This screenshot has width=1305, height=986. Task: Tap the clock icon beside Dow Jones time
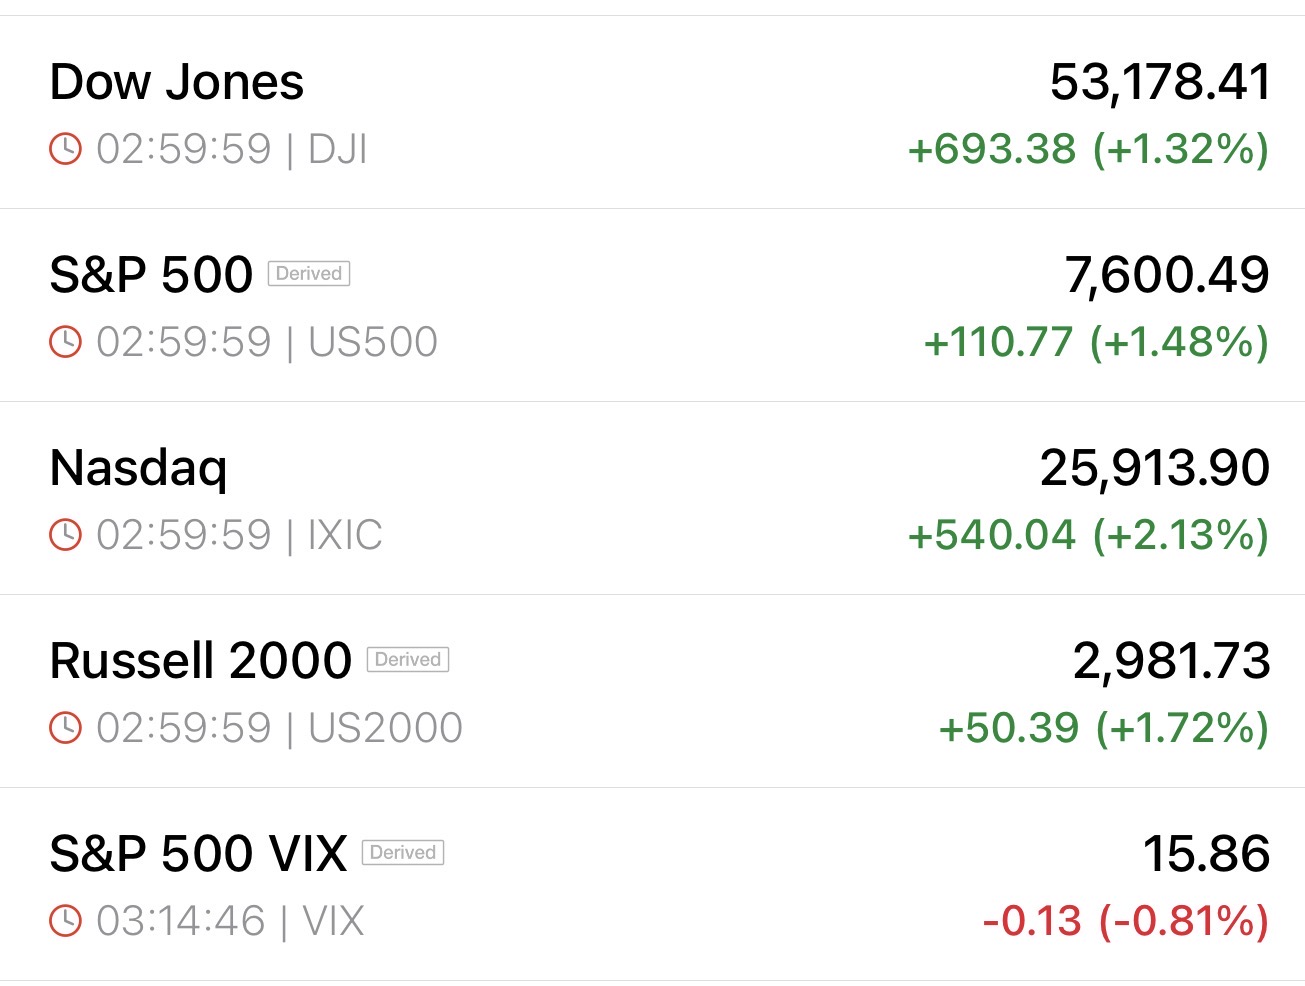click(x=65, y=150)
